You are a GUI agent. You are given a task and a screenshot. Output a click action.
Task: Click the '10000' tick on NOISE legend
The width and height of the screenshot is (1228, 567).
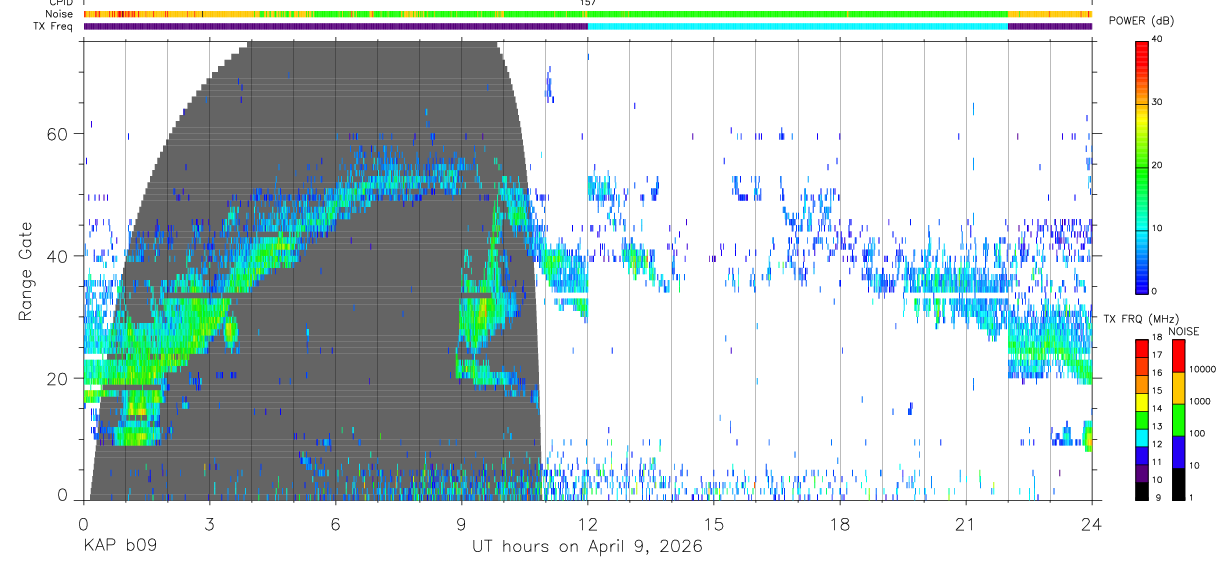coord(1202,369)
